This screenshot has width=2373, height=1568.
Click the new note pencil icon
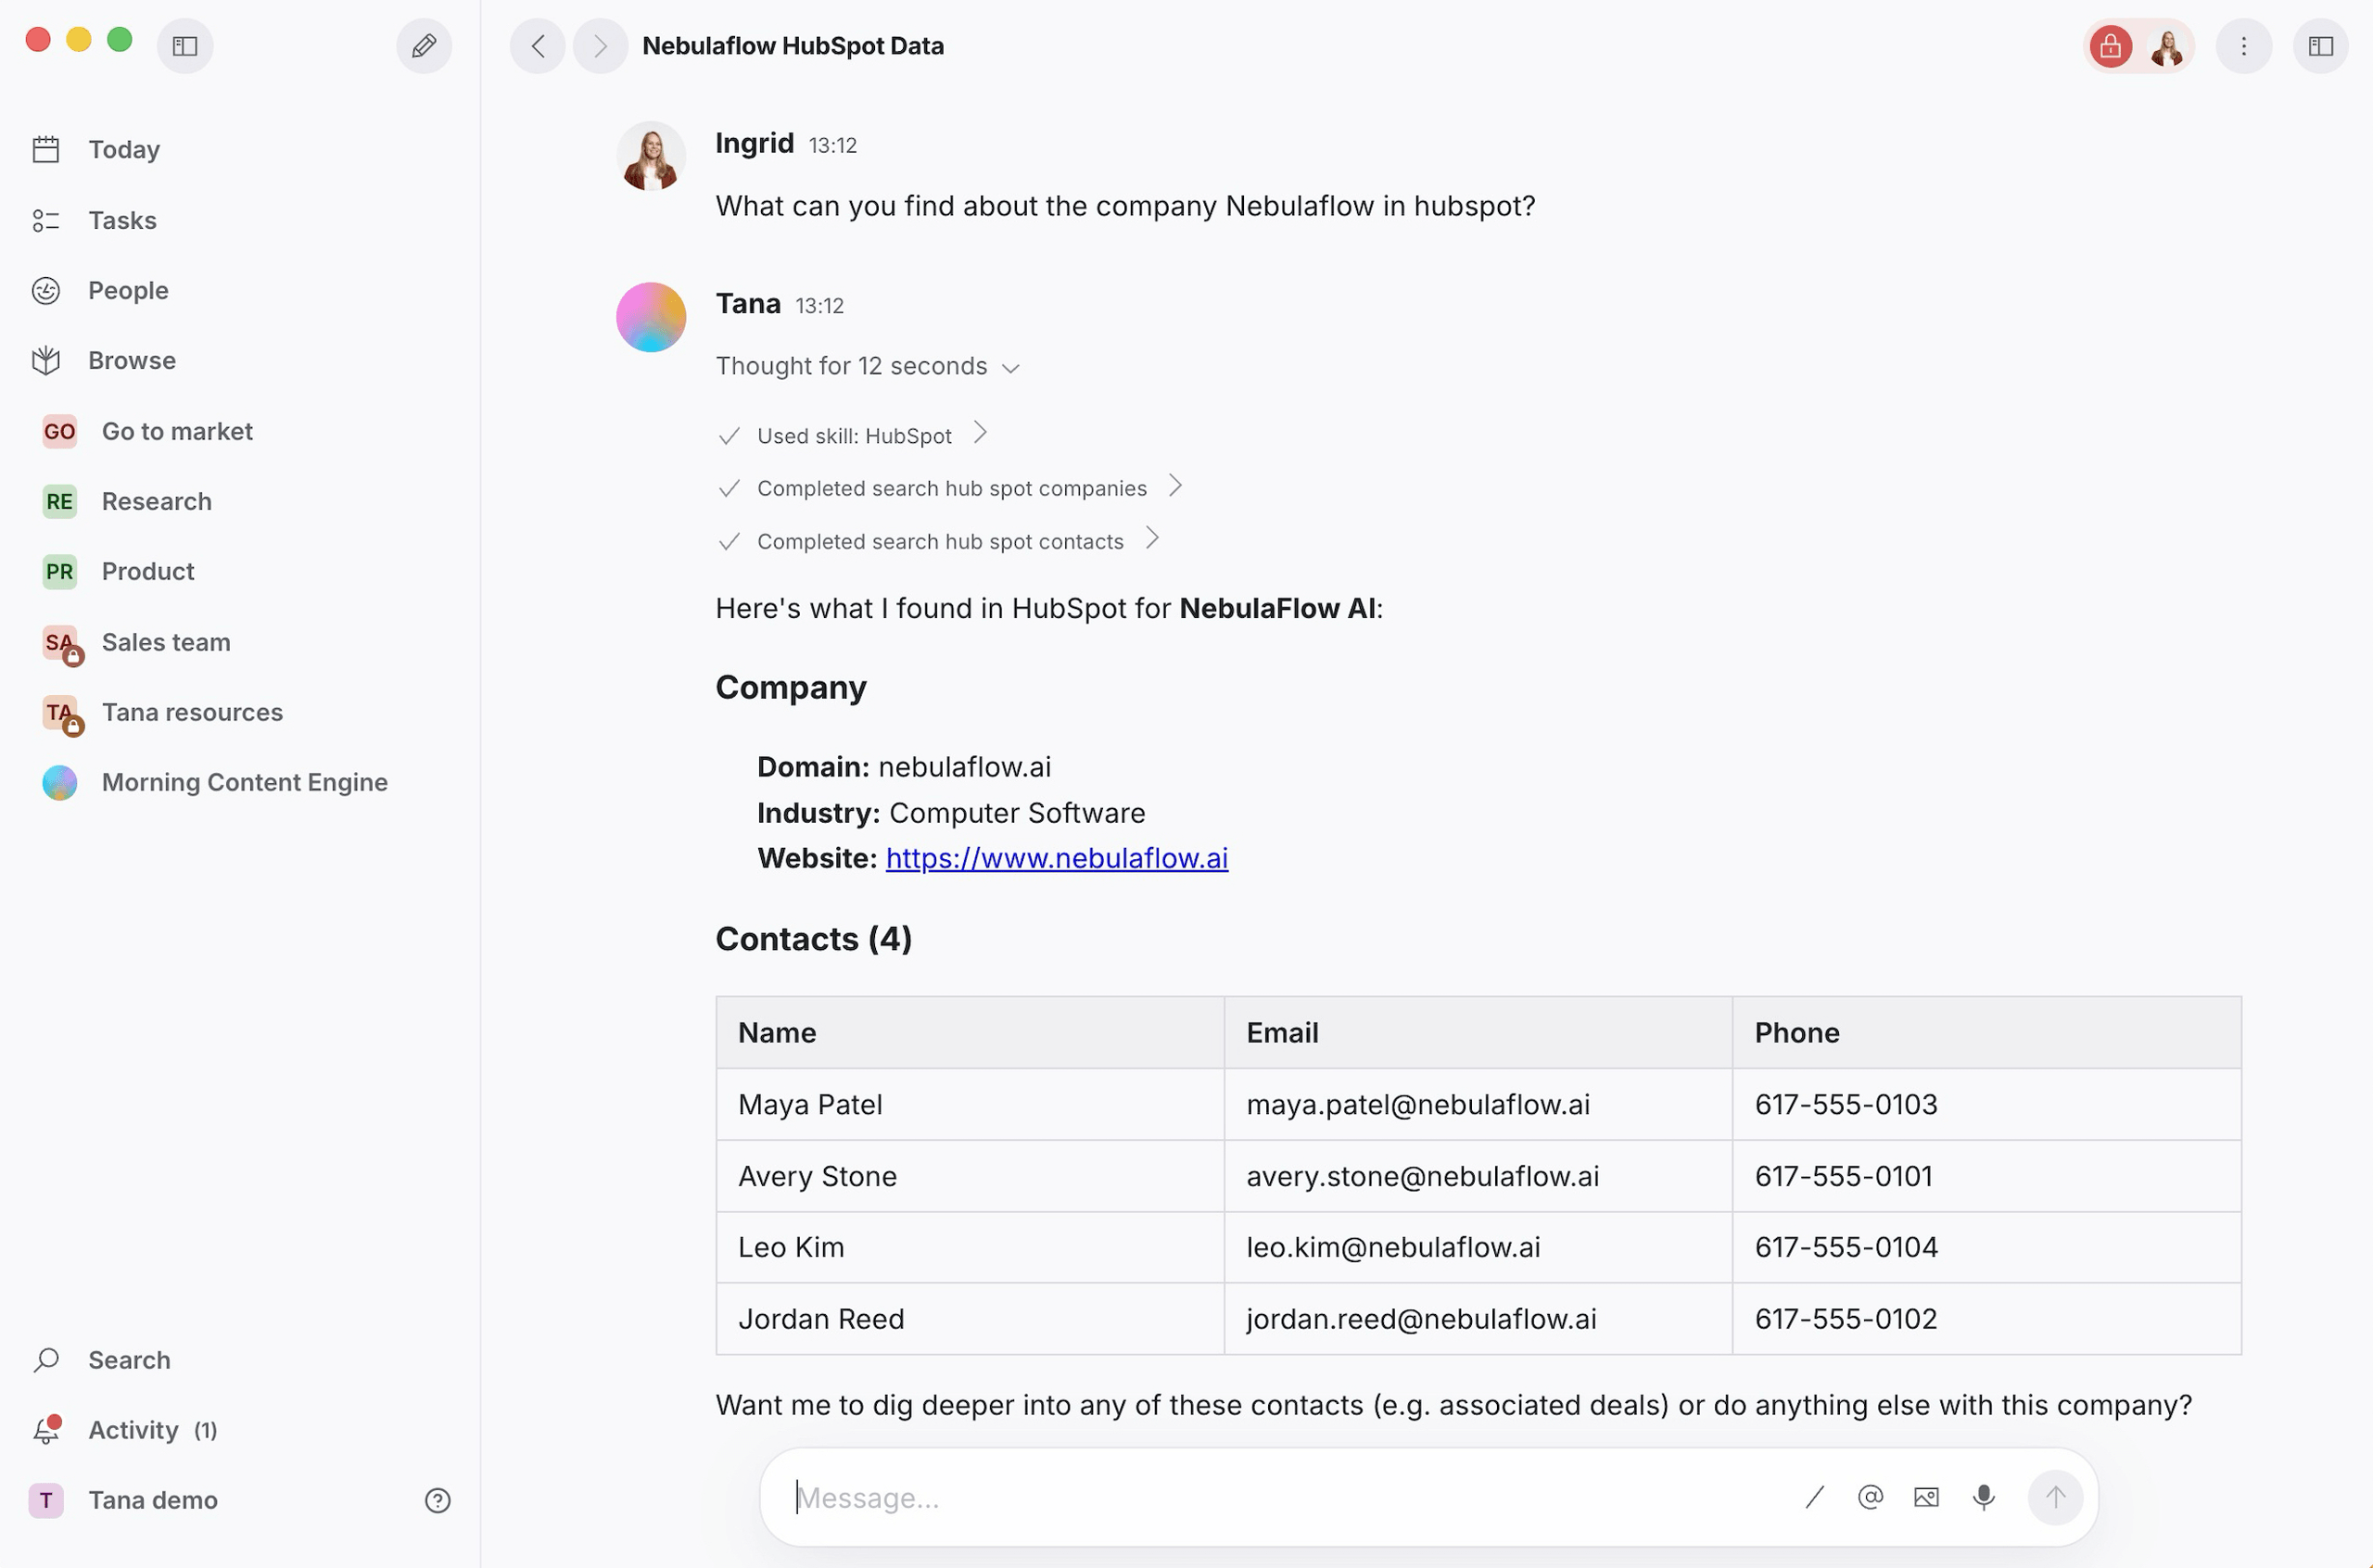(424, 46)
